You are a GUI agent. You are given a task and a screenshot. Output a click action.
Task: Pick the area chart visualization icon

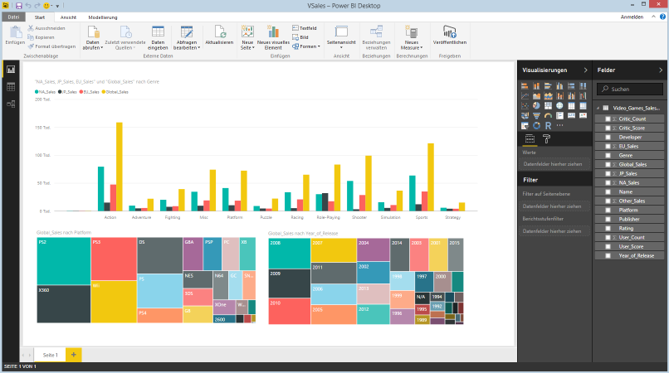click(x=536, y=96)
